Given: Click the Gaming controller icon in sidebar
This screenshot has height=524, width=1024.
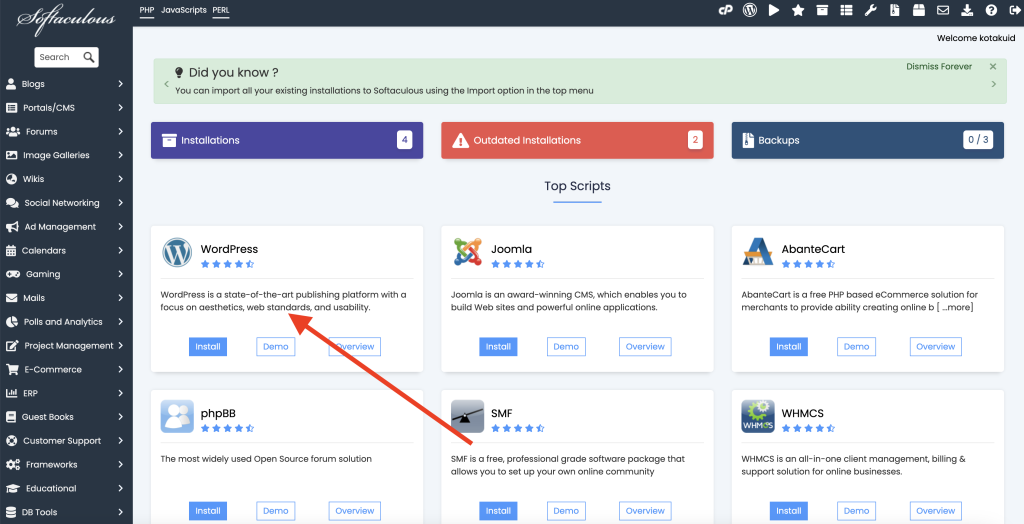Looking at the screenshot, I should tap(12, 274).
